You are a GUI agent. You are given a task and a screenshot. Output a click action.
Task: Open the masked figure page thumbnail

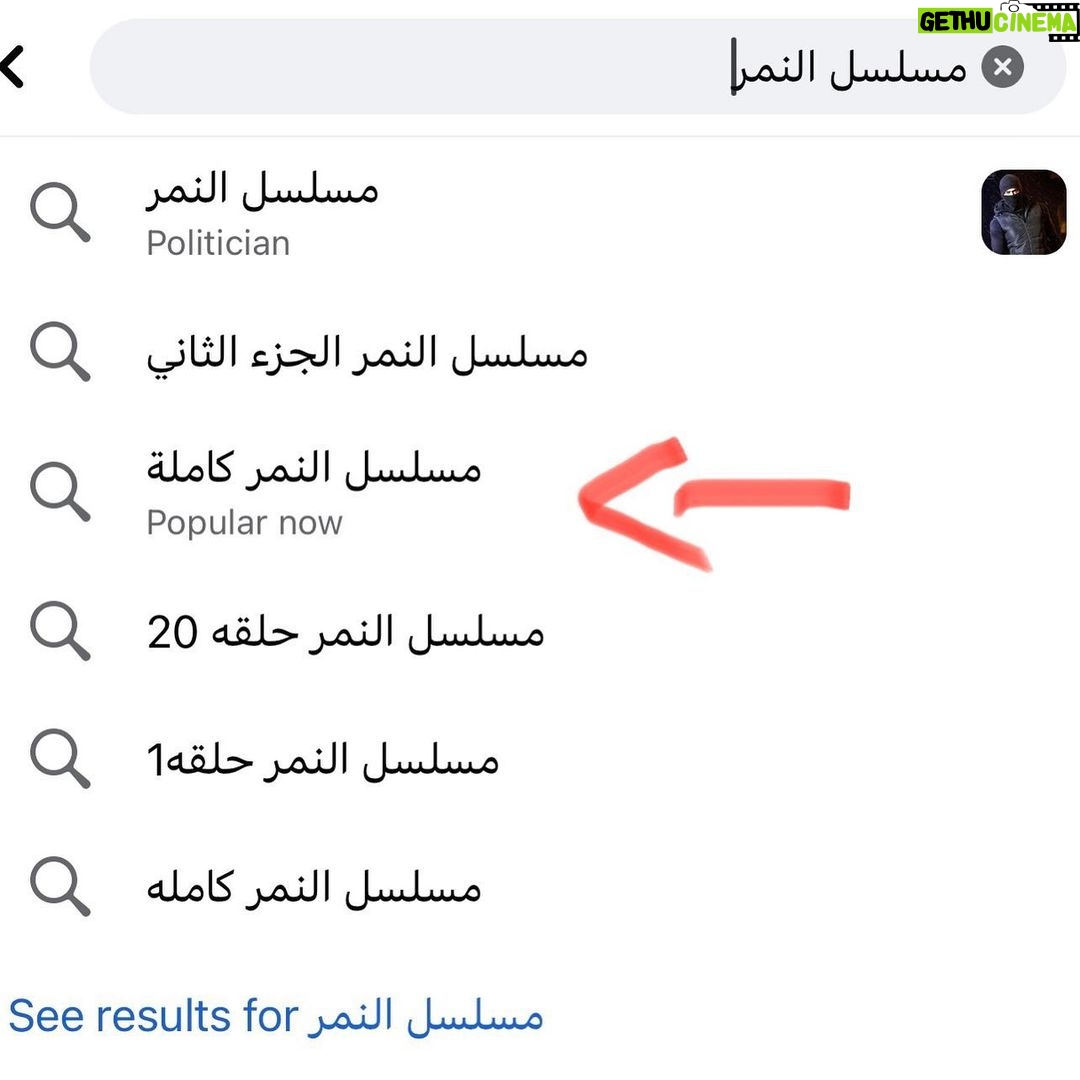click(x=1024, y=212)
